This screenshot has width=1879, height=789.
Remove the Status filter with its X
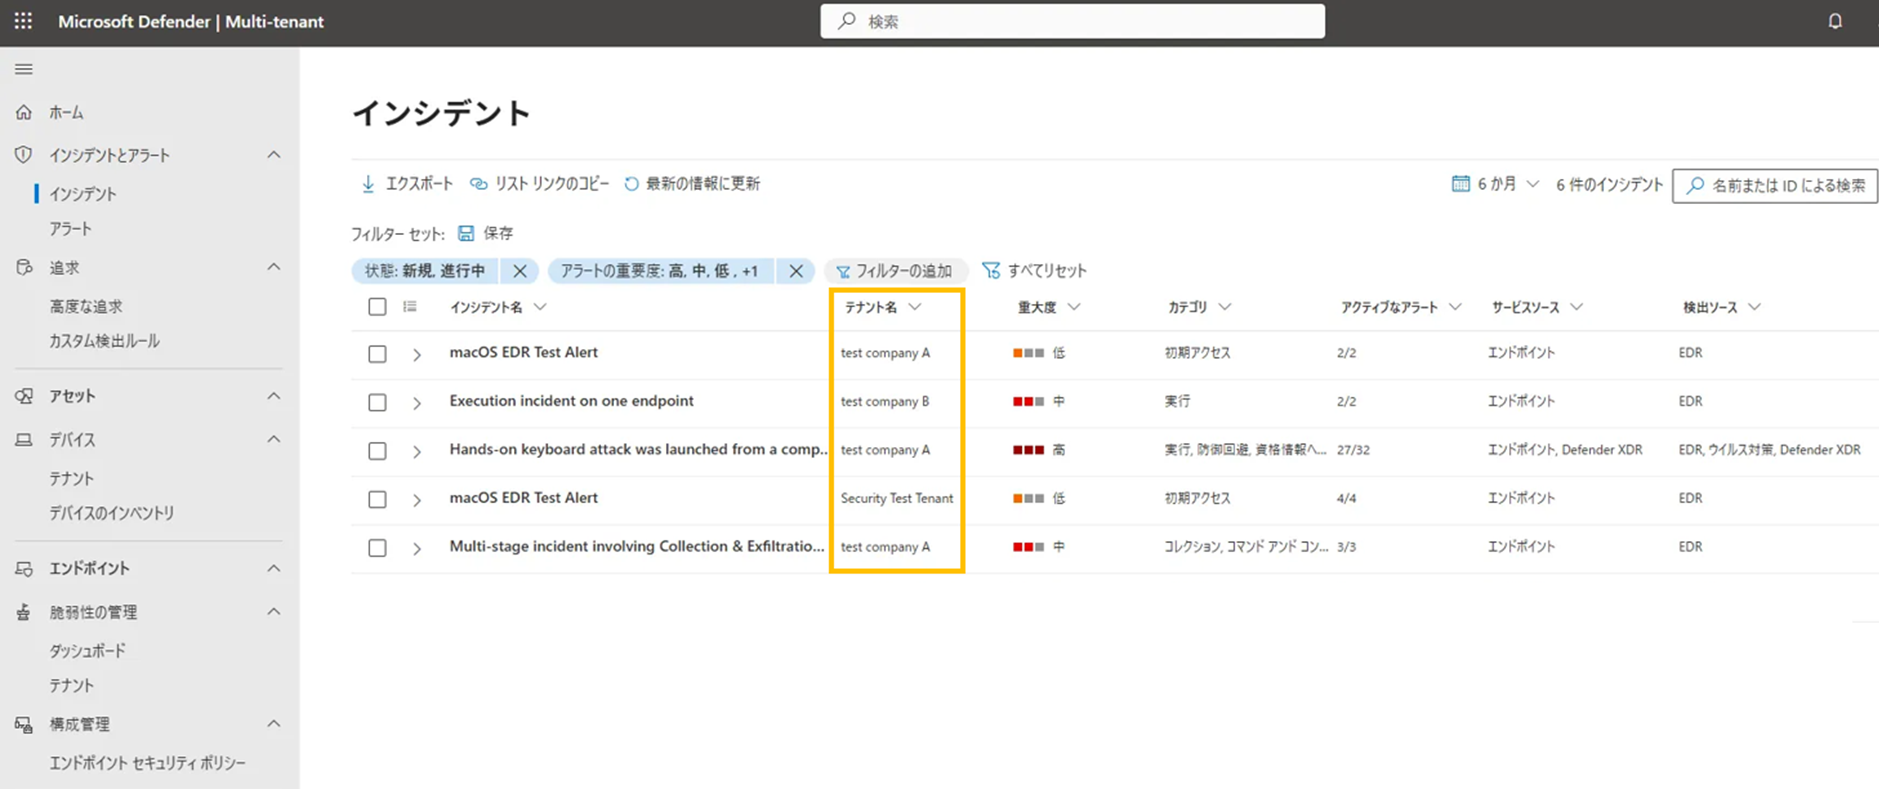[x=520, y=271]
